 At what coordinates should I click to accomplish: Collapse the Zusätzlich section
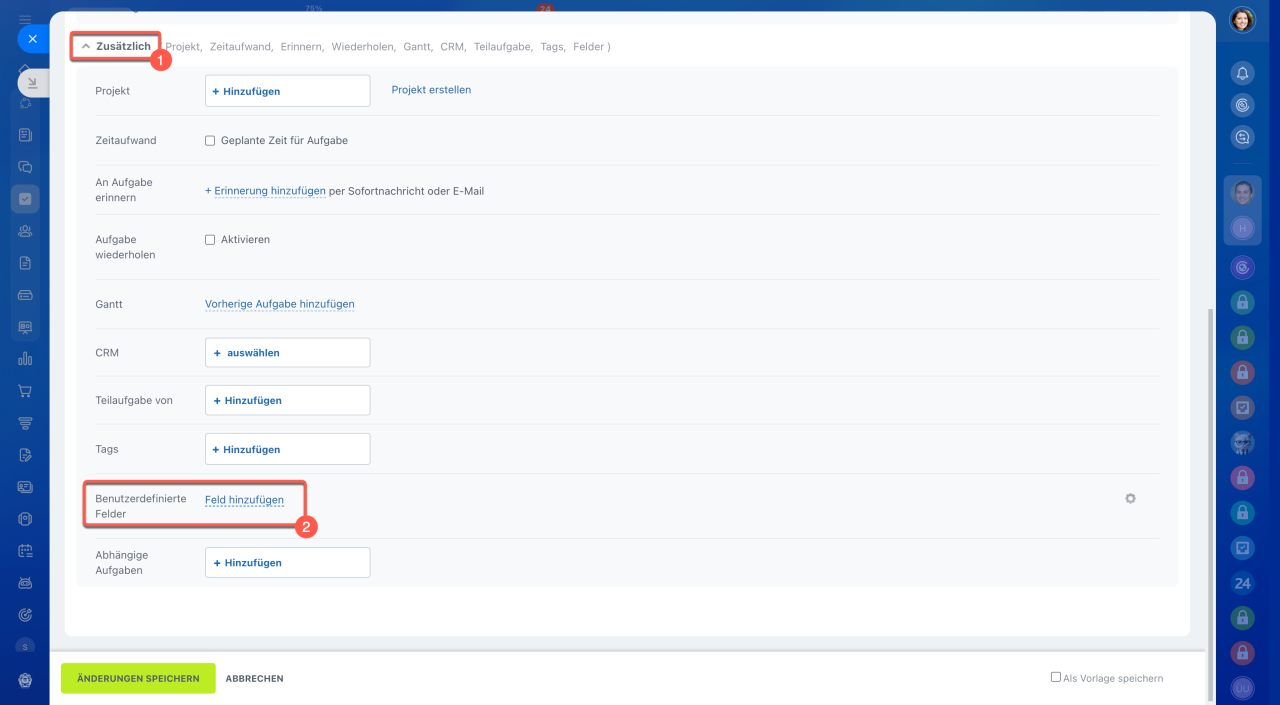[x=116, y=46]
